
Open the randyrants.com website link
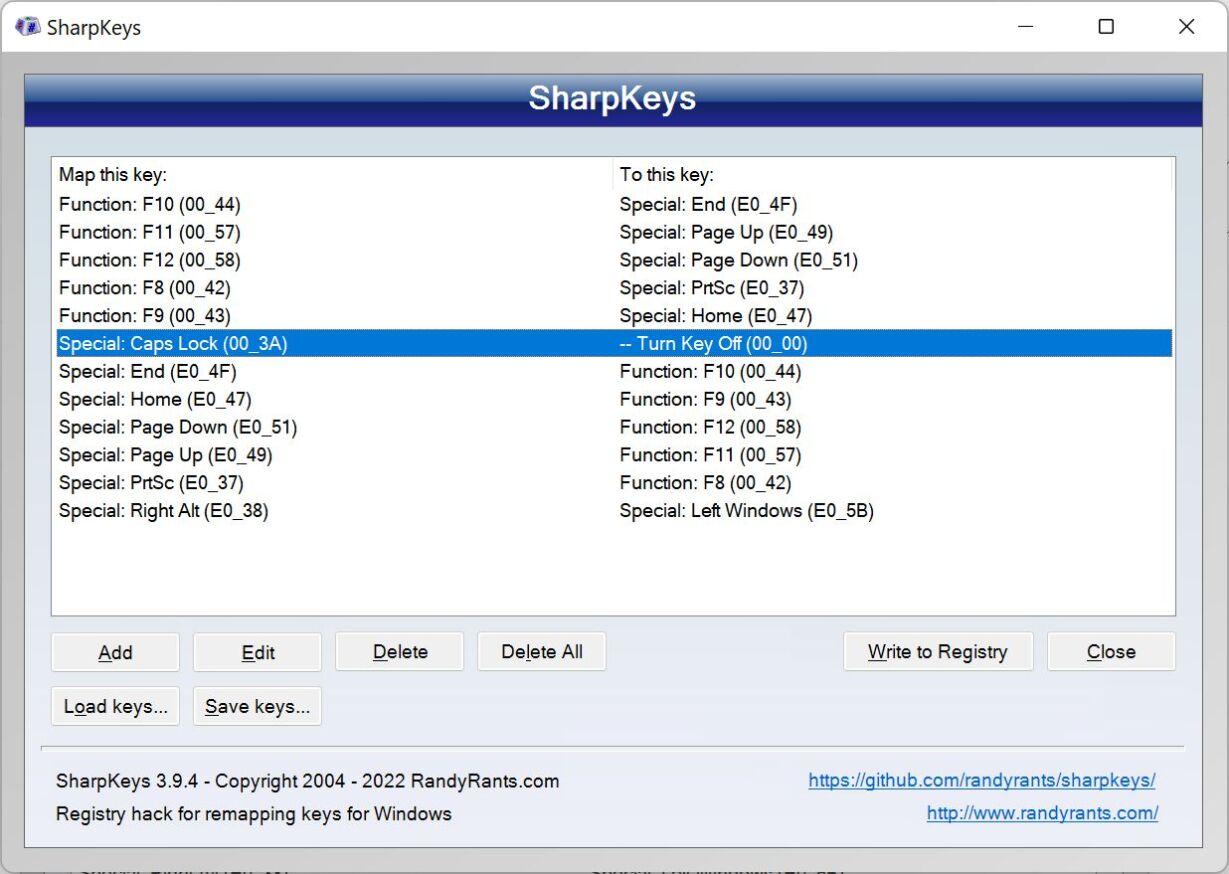click(x=1042, y=813)
